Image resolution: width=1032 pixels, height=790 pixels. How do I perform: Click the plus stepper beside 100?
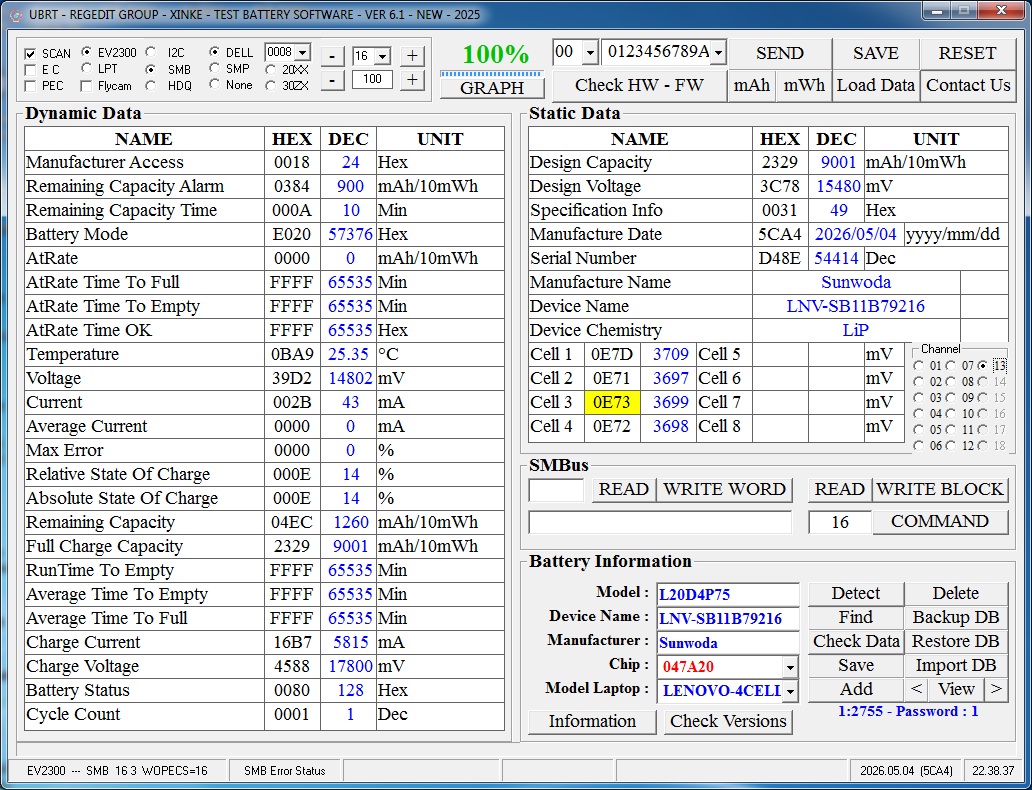(x=412, y=80)
